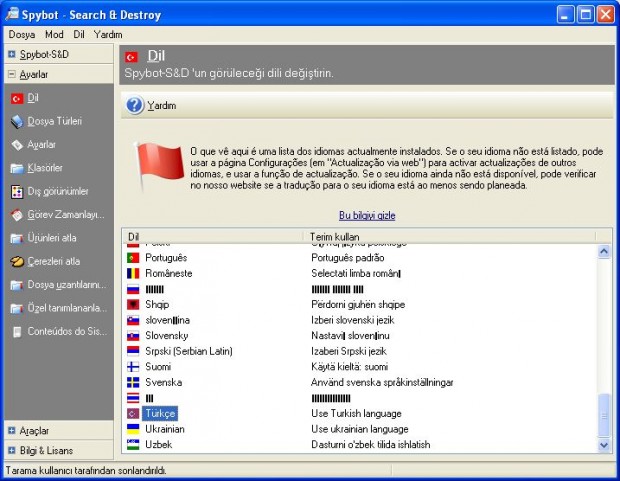The height and width of the screenshot is (481, 620).
Task: Click the Ayarlar settings icon in sidebar list
Action: pos(17,145)
